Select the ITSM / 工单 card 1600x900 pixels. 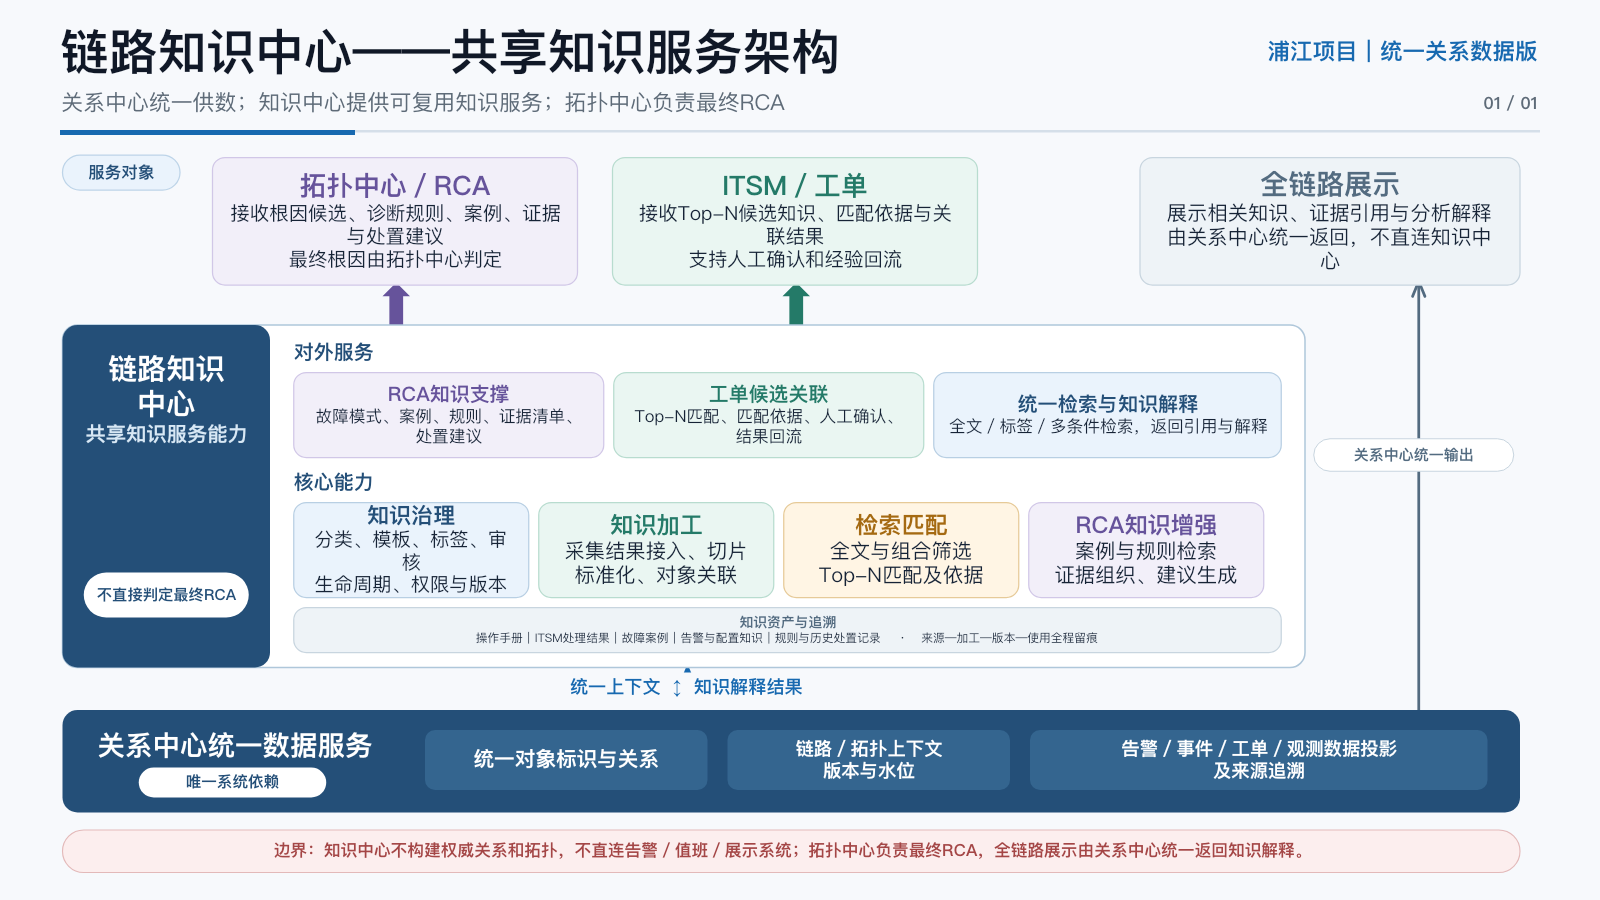pyautogui.click(x=795, y=221)
